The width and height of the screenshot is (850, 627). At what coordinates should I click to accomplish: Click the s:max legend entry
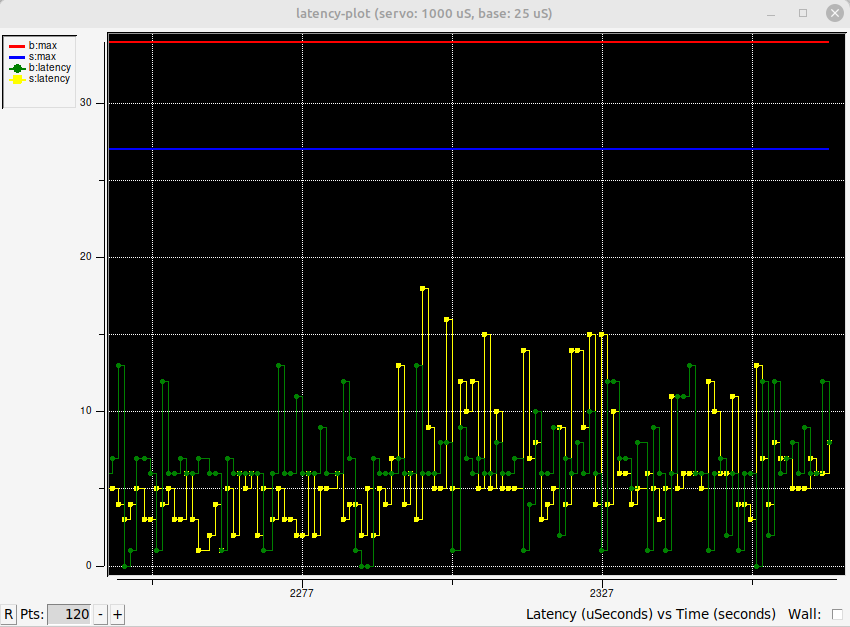click(x=33, y=57)
